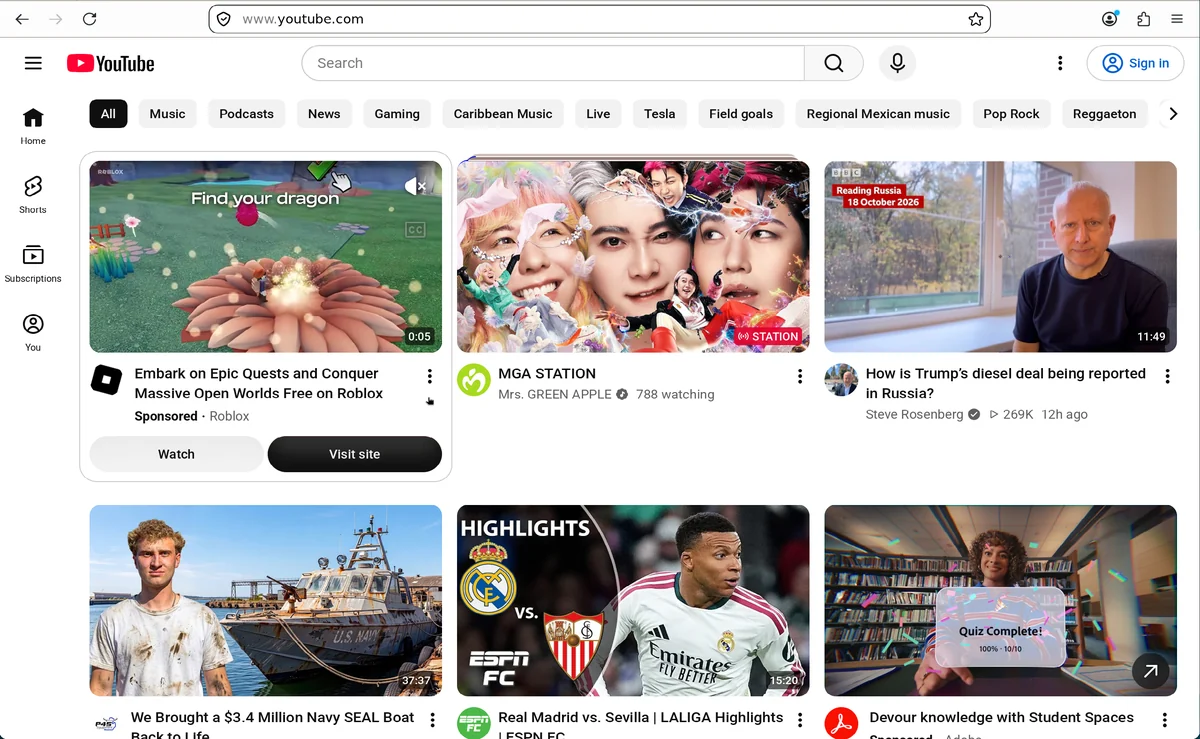Open browser account icon

tap(1110, 19)
